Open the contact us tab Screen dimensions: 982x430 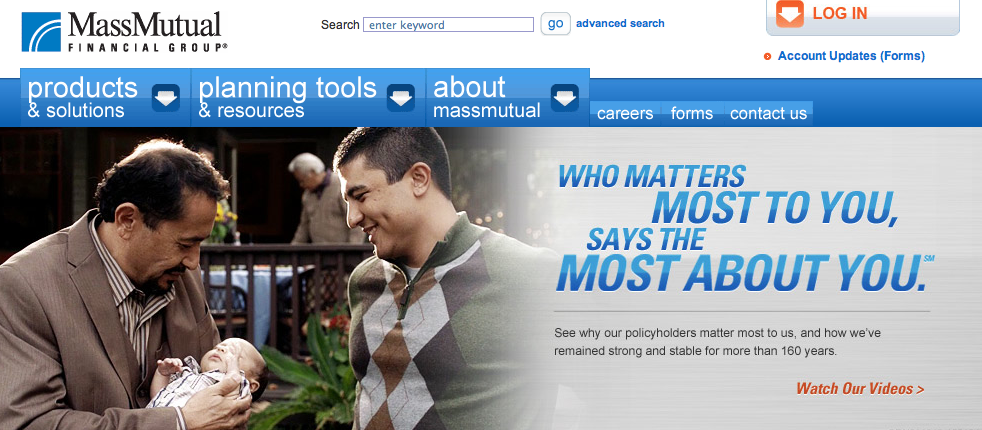click(768, 114)
